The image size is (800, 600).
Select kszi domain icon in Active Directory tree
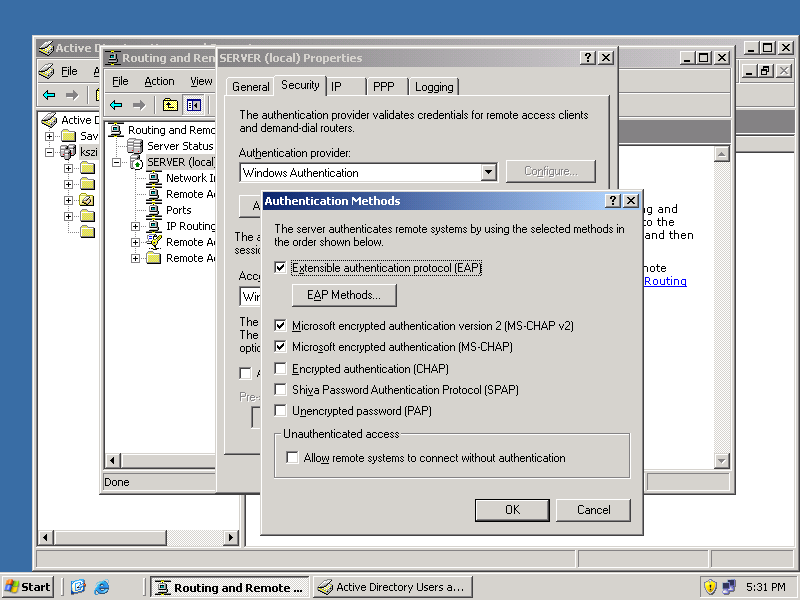click(x=68, y=152)
